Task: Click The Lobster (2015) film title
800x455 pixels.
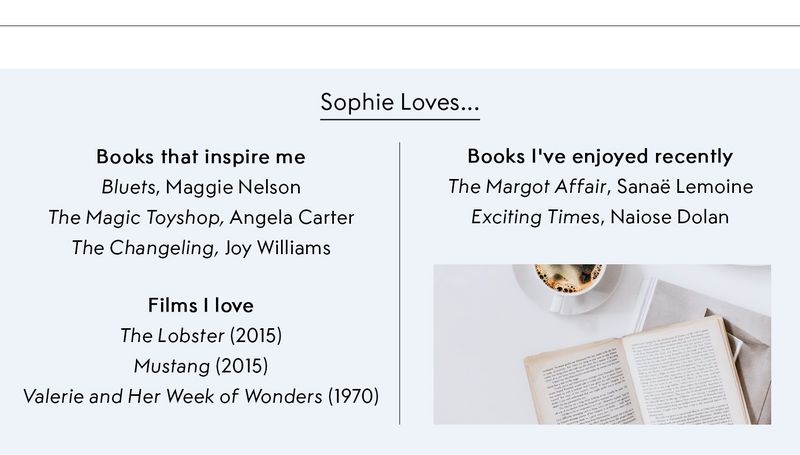Action: click(x=201, y=336)
